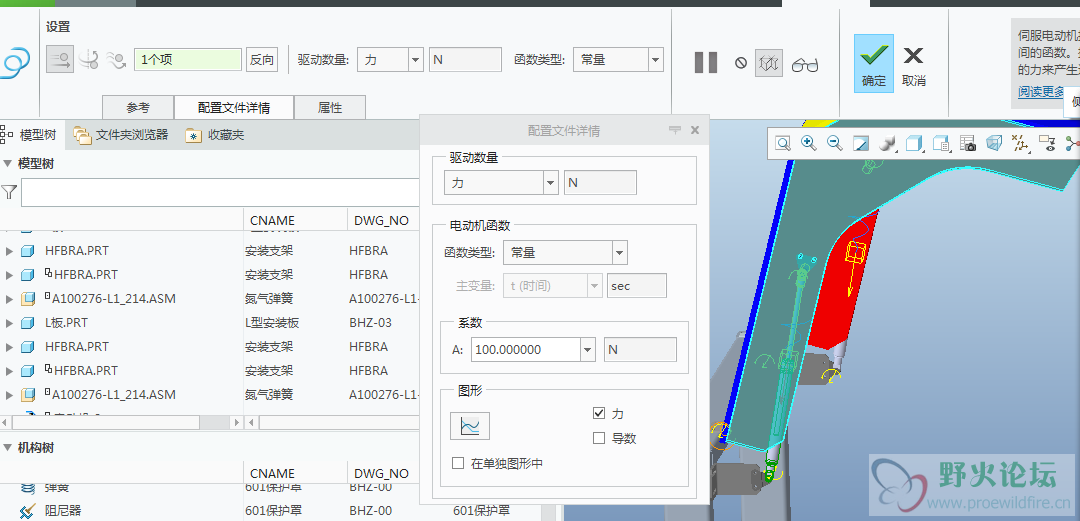Screen dimensions: 1080x521
Task: Open the display style sphere icon
Action: point(889,143)
